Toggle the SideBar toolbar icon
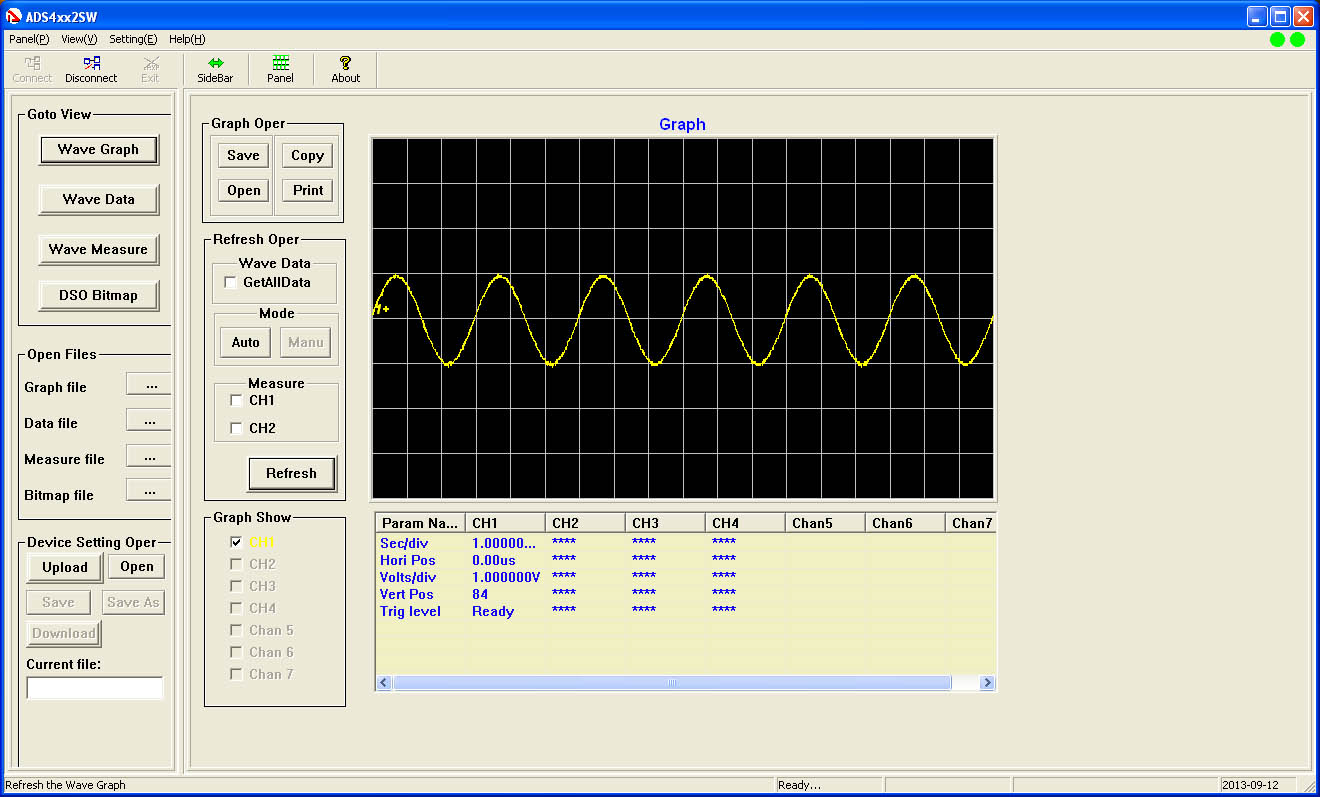 215,68
